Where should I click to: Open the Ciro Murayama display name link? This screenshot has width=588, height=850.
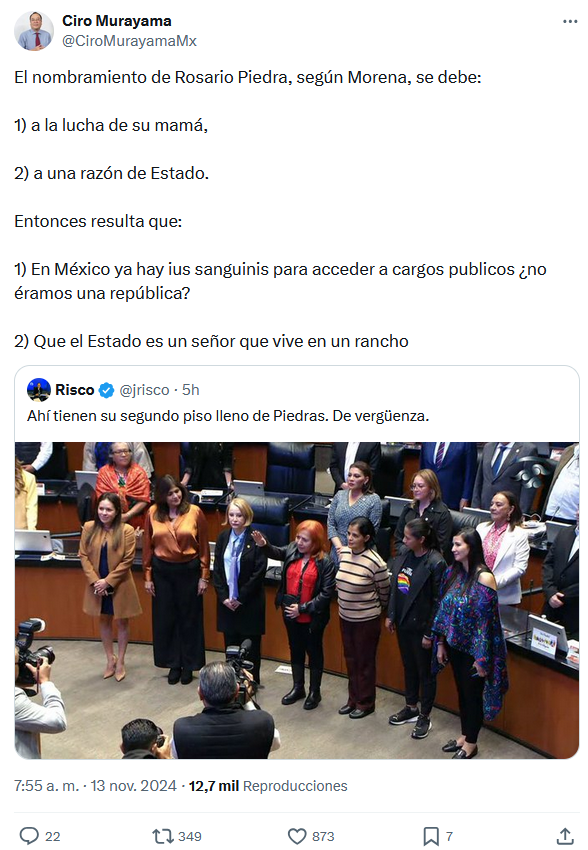(117, 21)
